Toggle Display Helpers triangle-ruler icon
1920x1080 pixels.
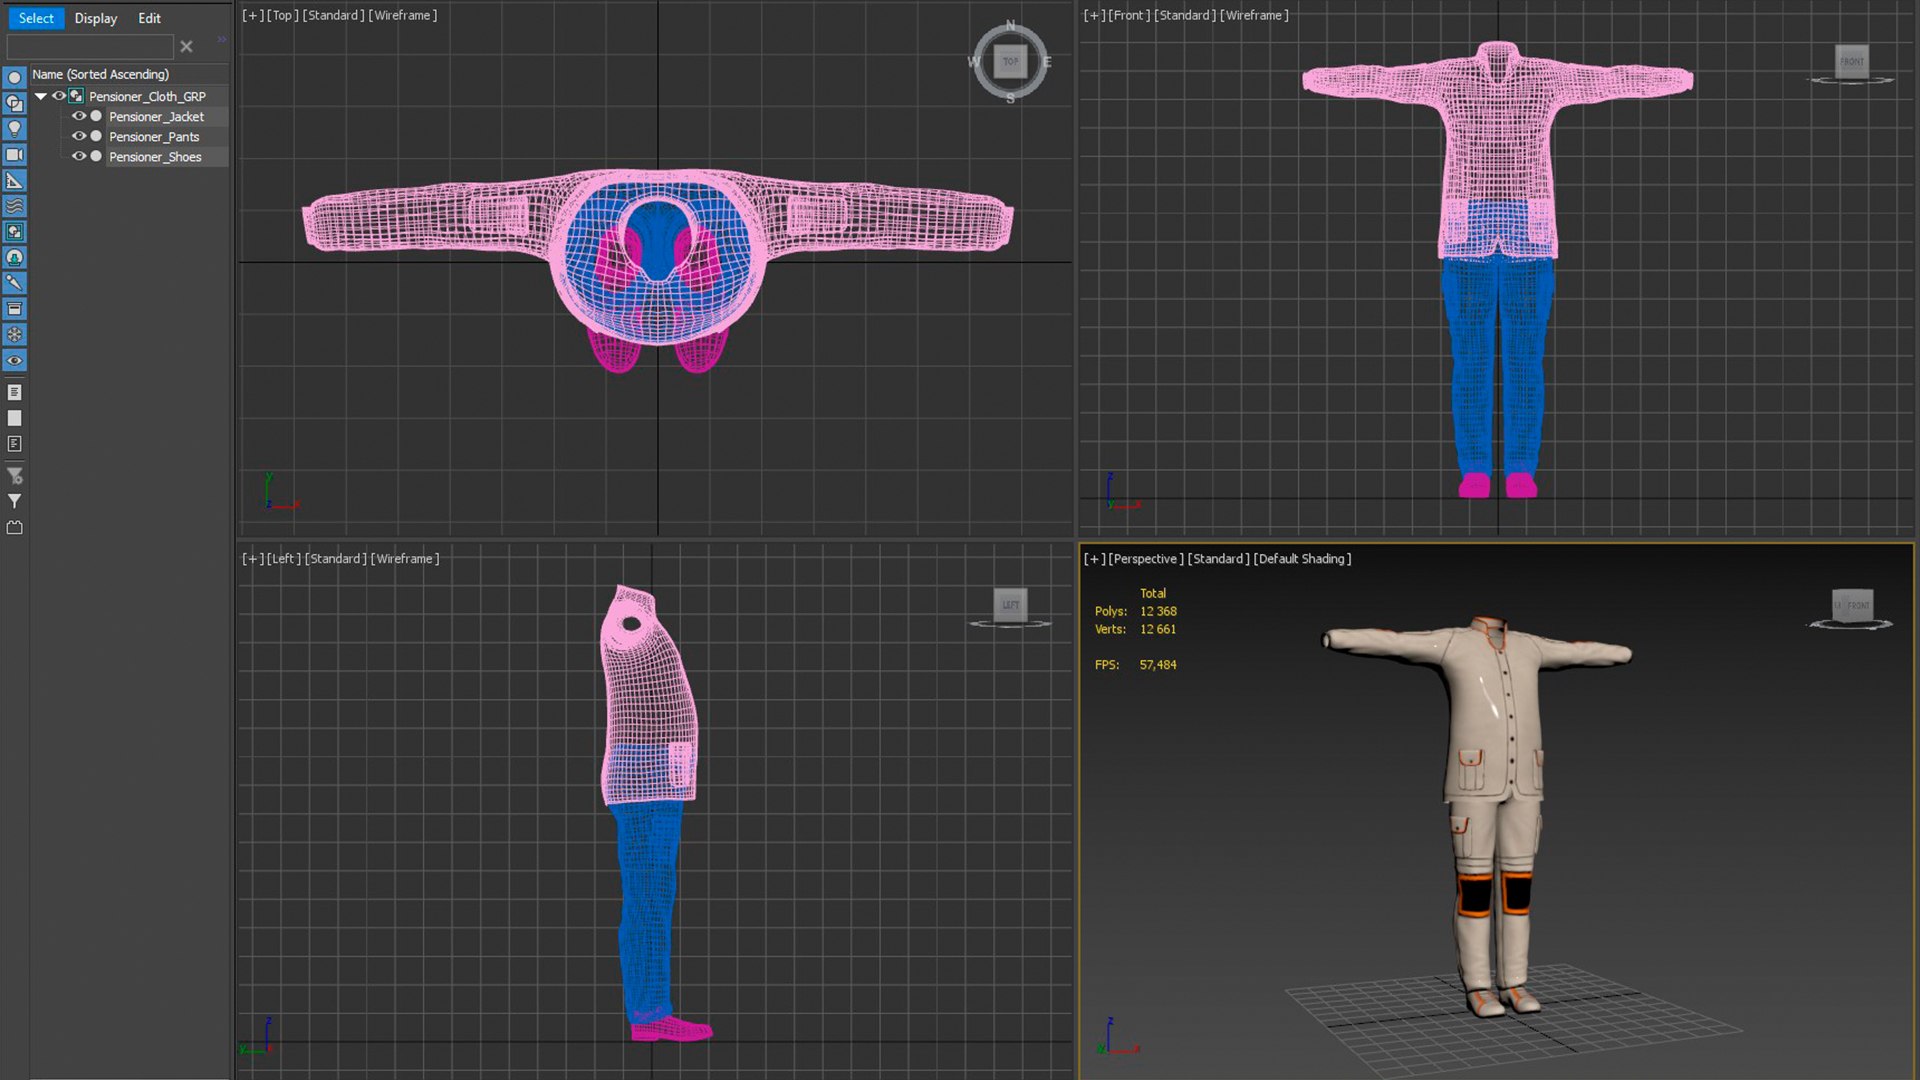coord(14,181)
